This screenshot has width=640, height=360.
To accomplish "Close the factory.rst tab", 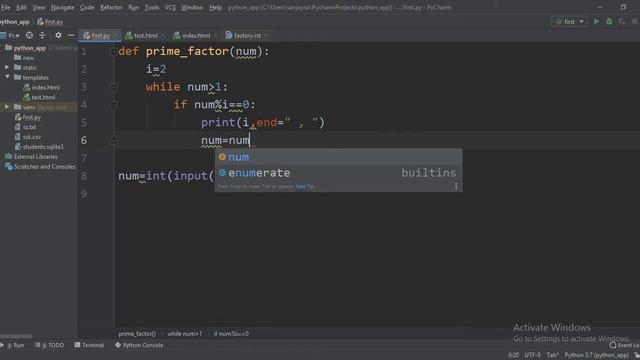I will click(x=266, y=36).
